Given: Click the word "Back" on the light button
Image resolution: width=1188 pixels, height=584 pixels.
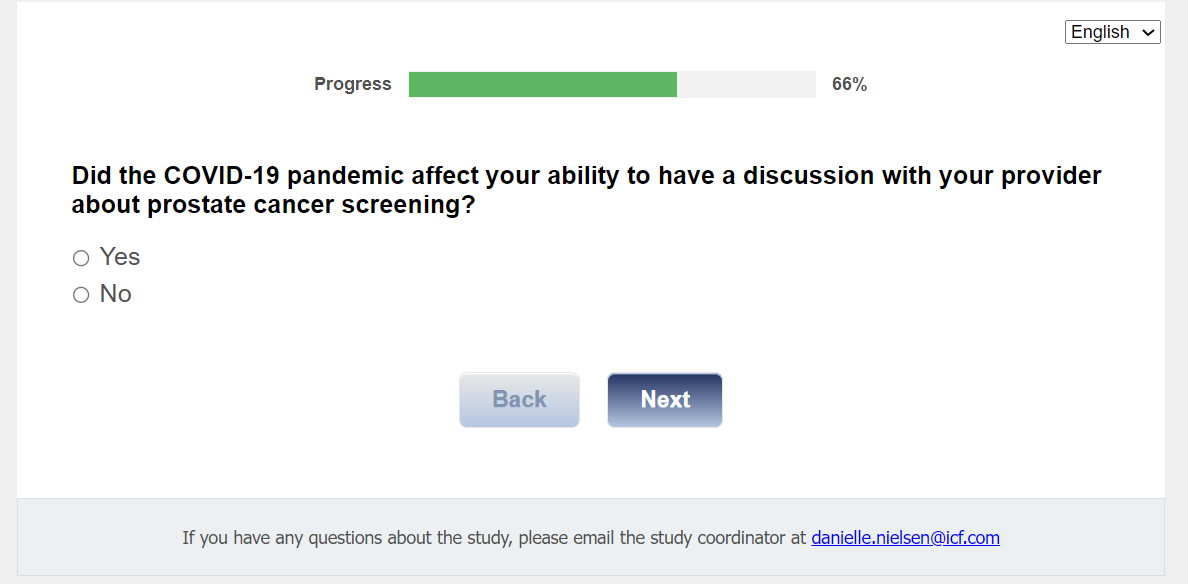Looking at the screenshot, I should pos(519,400).
